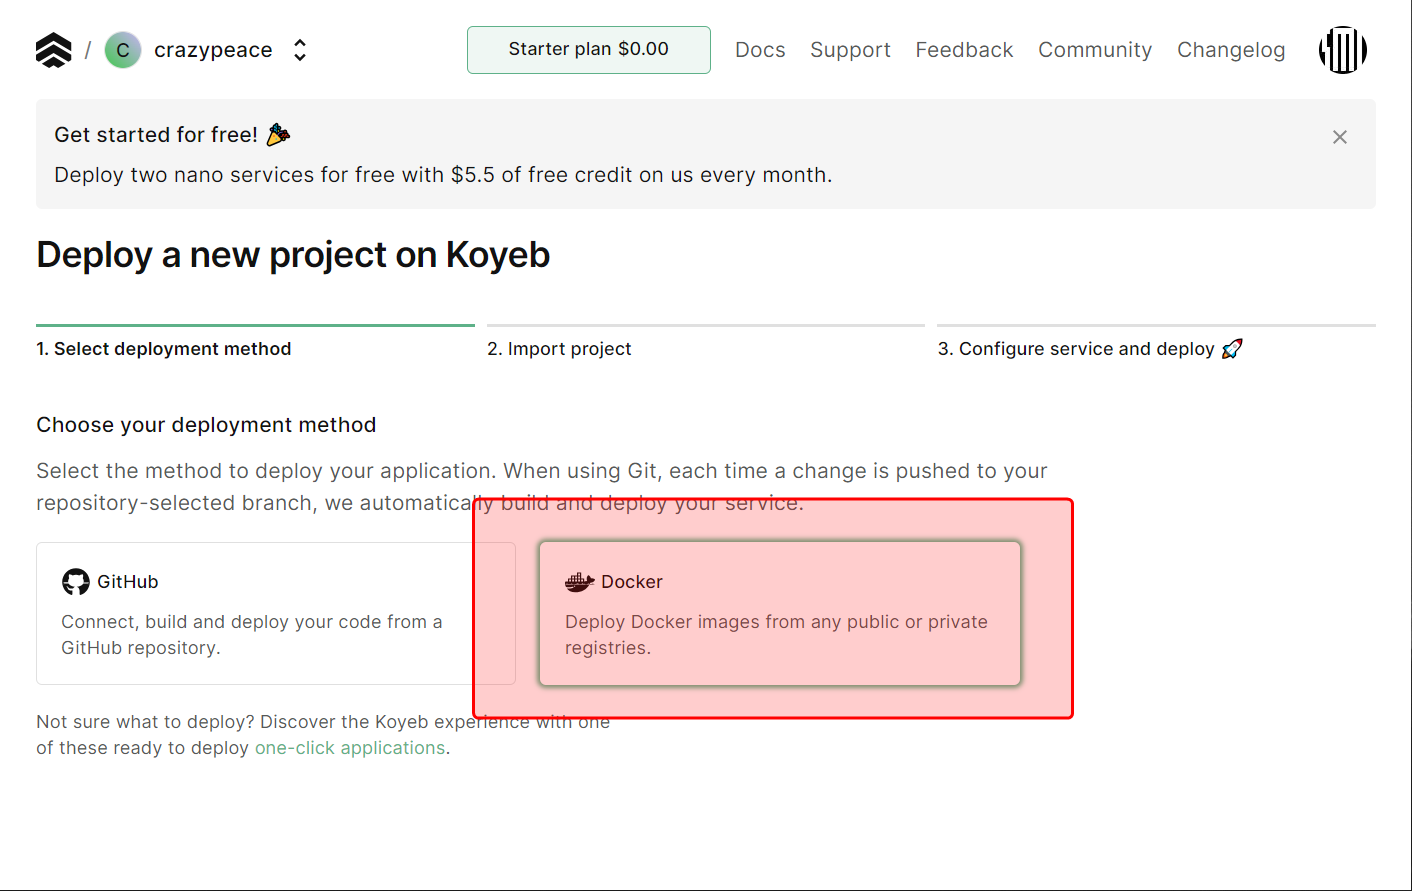Click the party popper emoji in banner
The image size is (1412, 891).
point(278,134)
